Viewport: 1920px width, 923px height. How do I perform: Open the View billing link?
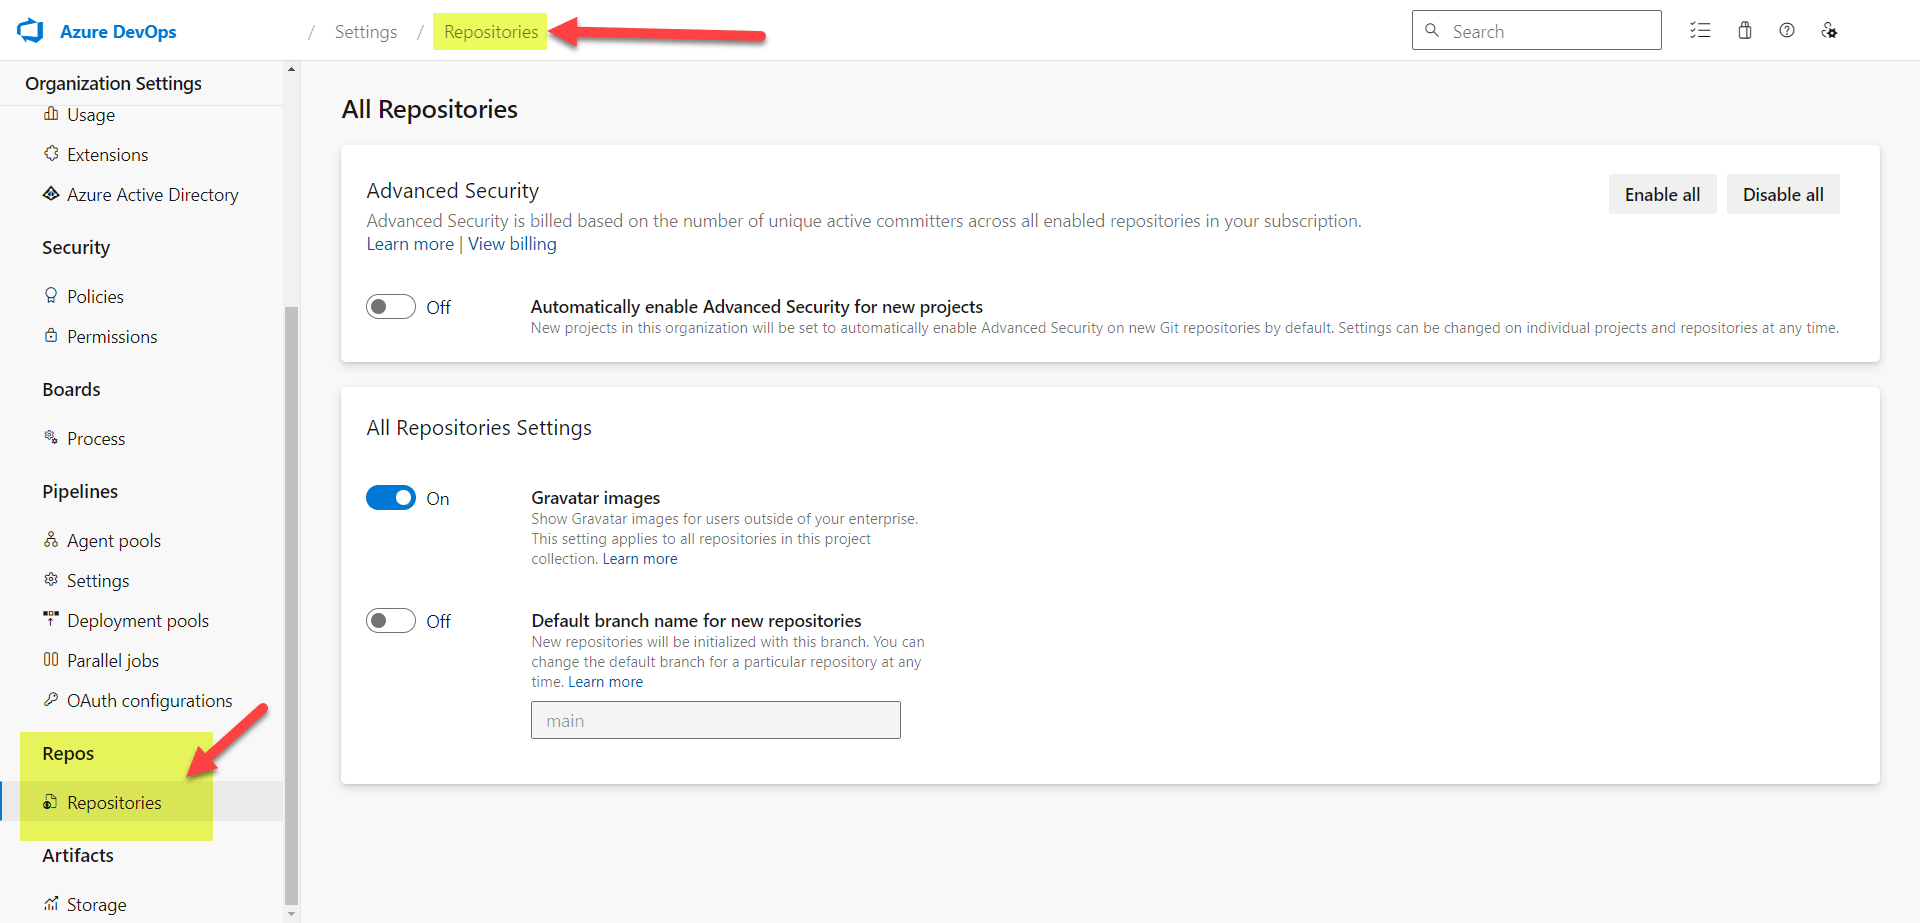click(x=512, y=244)
